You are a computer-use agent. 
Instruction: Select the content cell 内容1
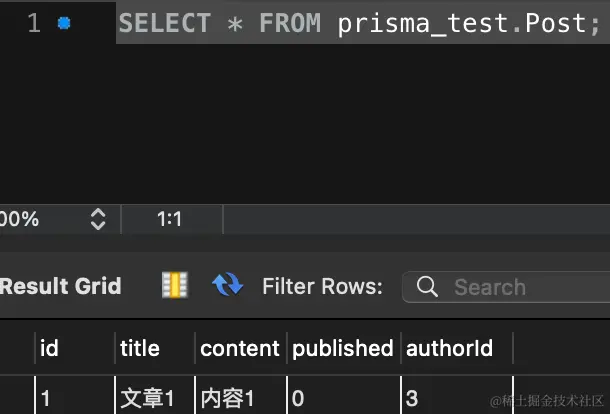tap(240, 398)
